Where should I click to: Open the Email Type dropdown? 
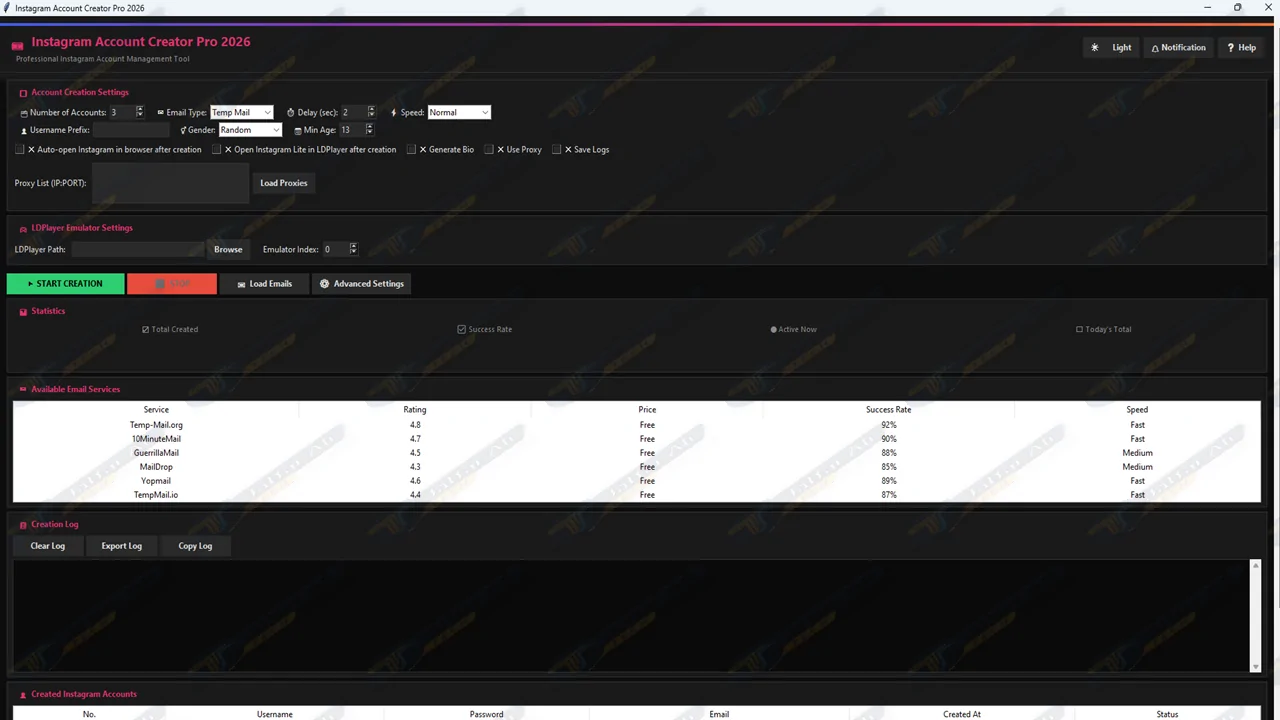coord(241,113)
